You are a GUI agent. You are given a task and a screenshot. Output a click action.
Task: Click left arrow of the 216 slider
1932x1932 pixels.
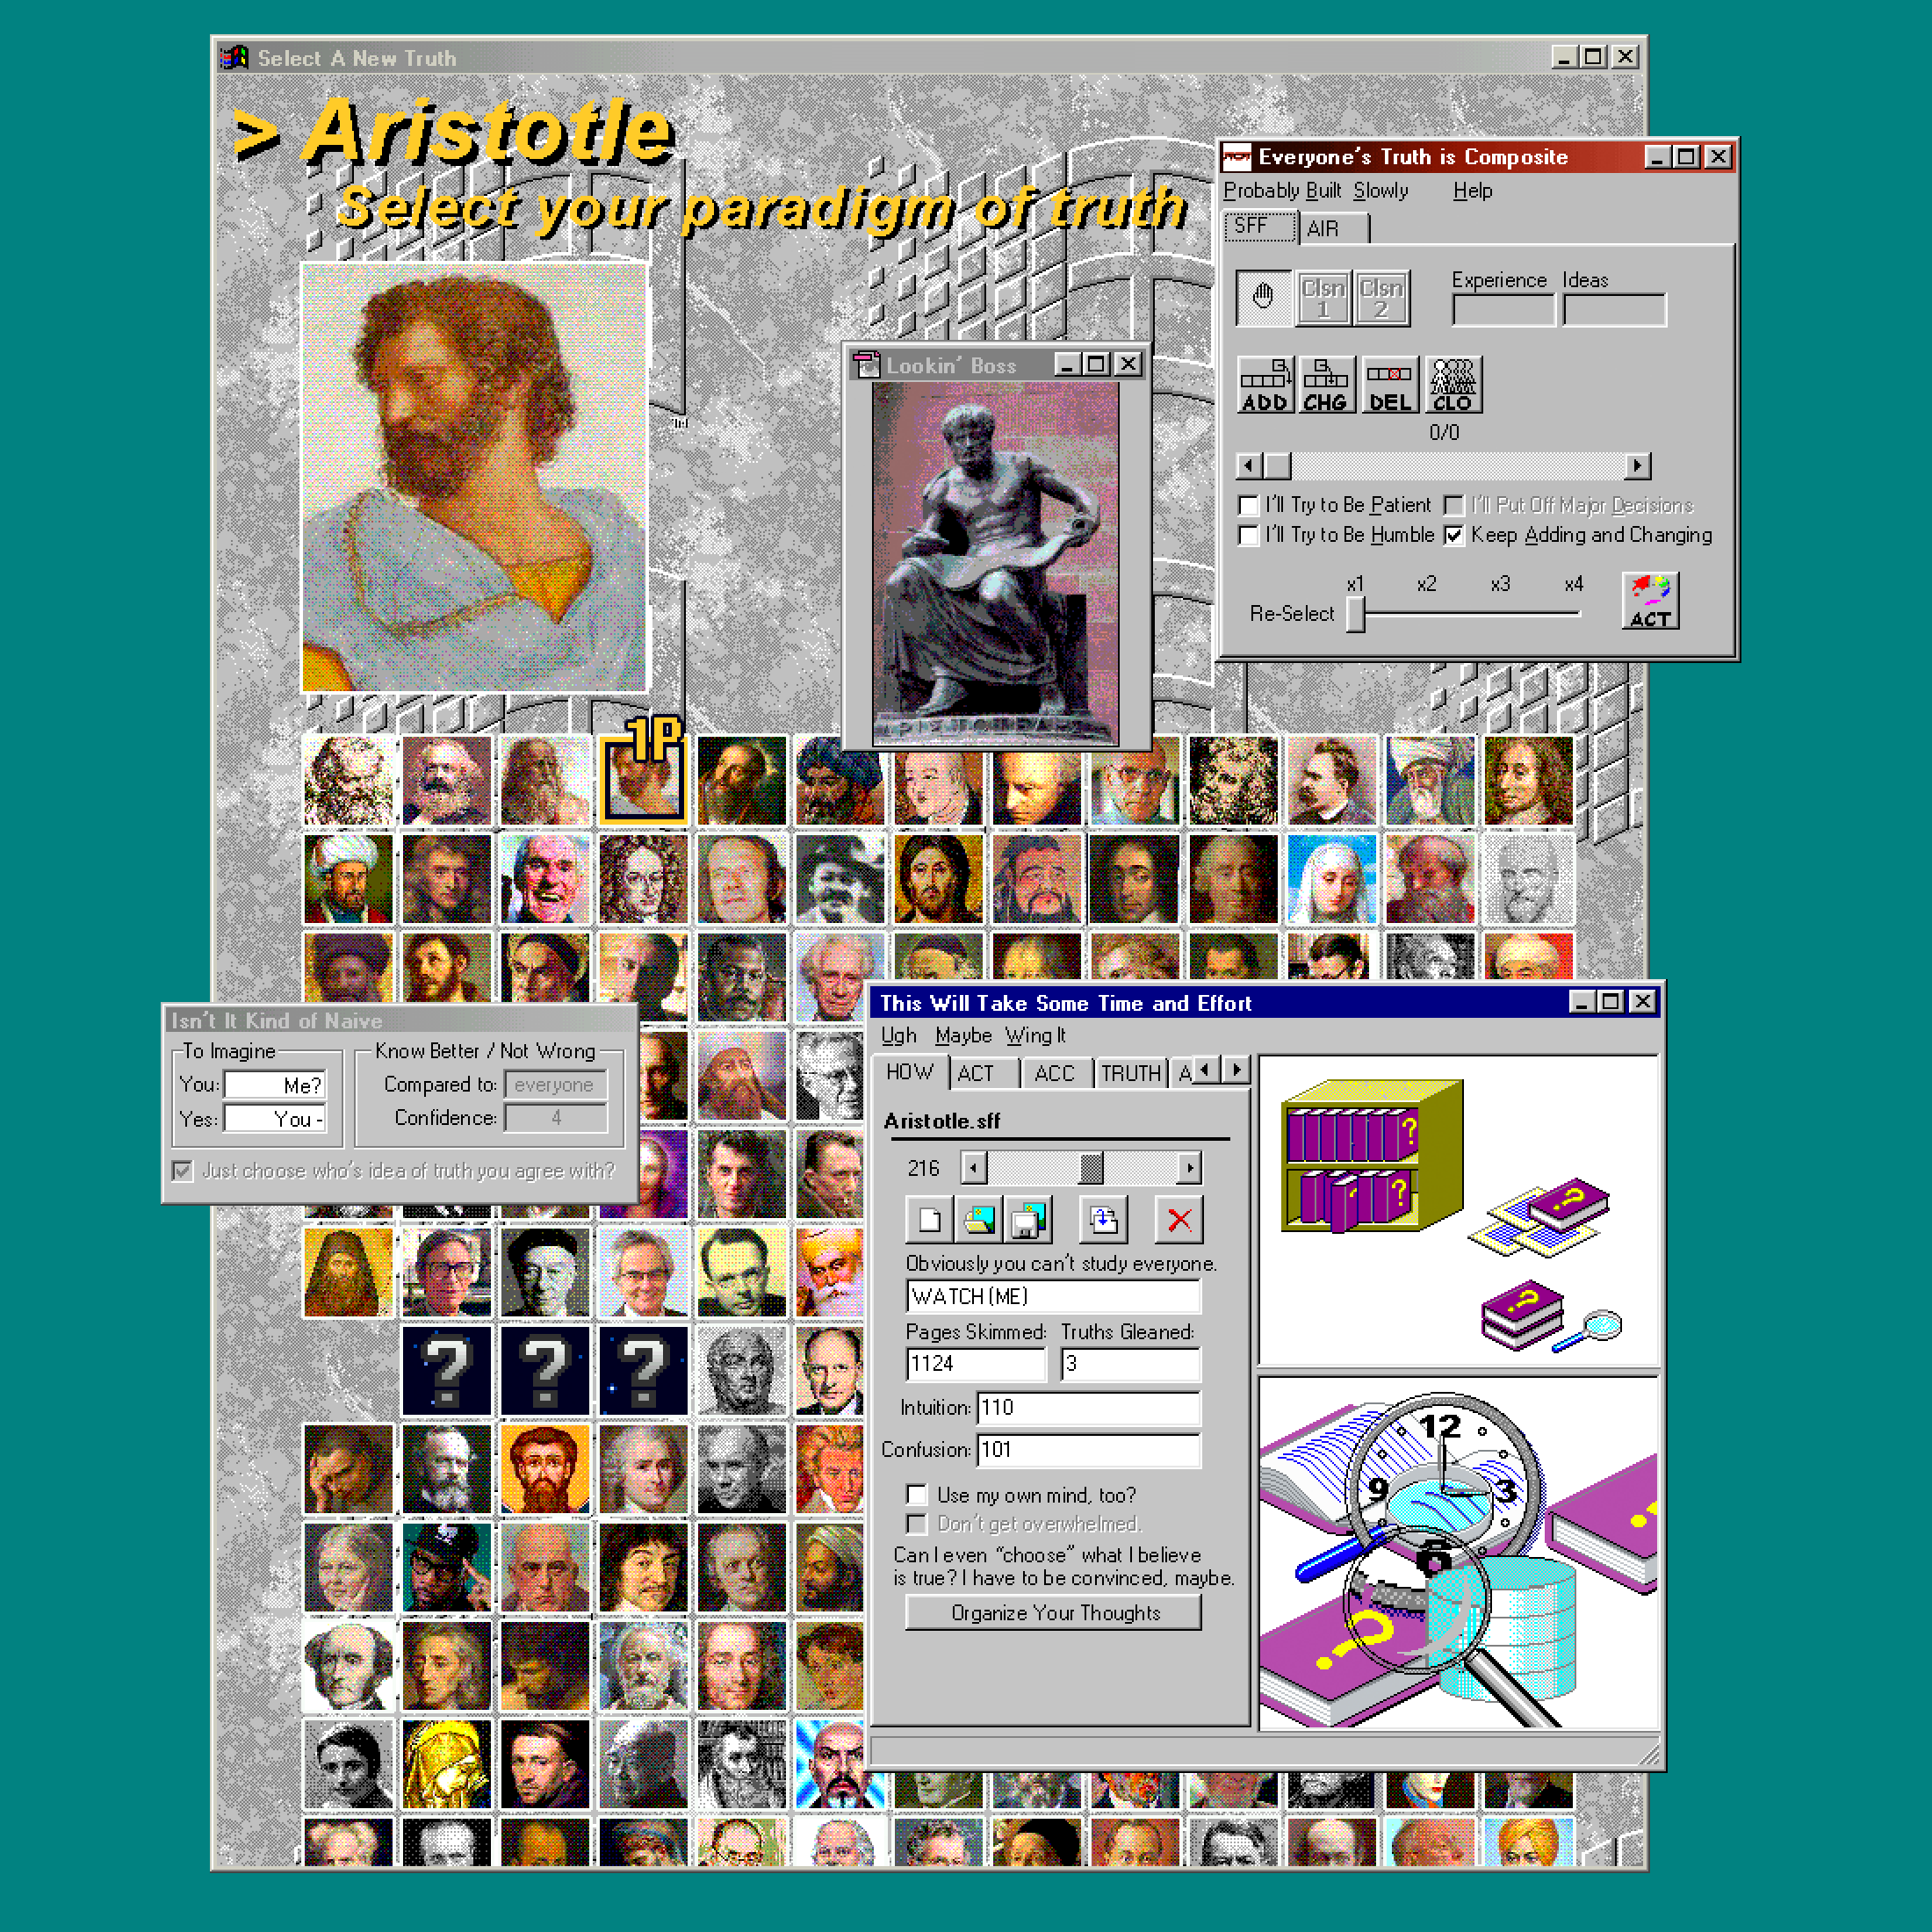tap(974, 1167)
